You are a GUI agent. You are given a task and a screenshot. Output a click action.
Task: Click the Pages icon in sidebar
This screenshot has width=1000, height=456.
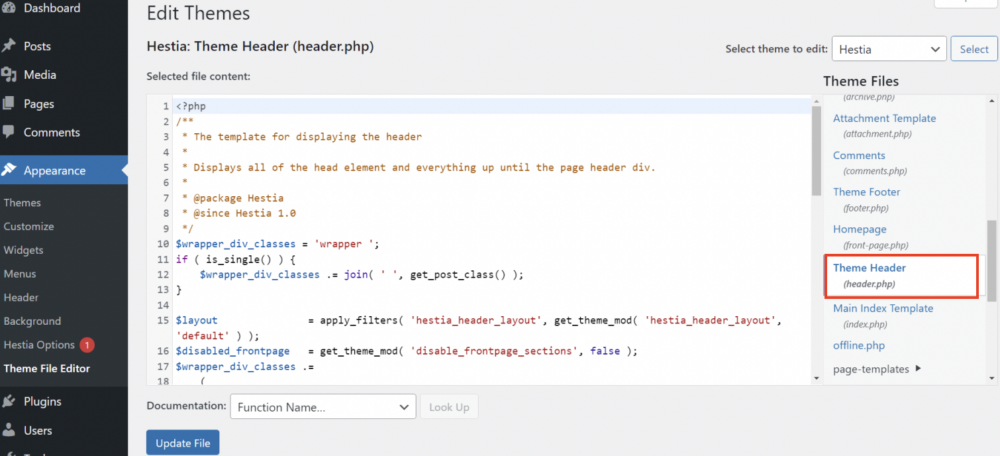pyautogui.click(x=9, y=104)
